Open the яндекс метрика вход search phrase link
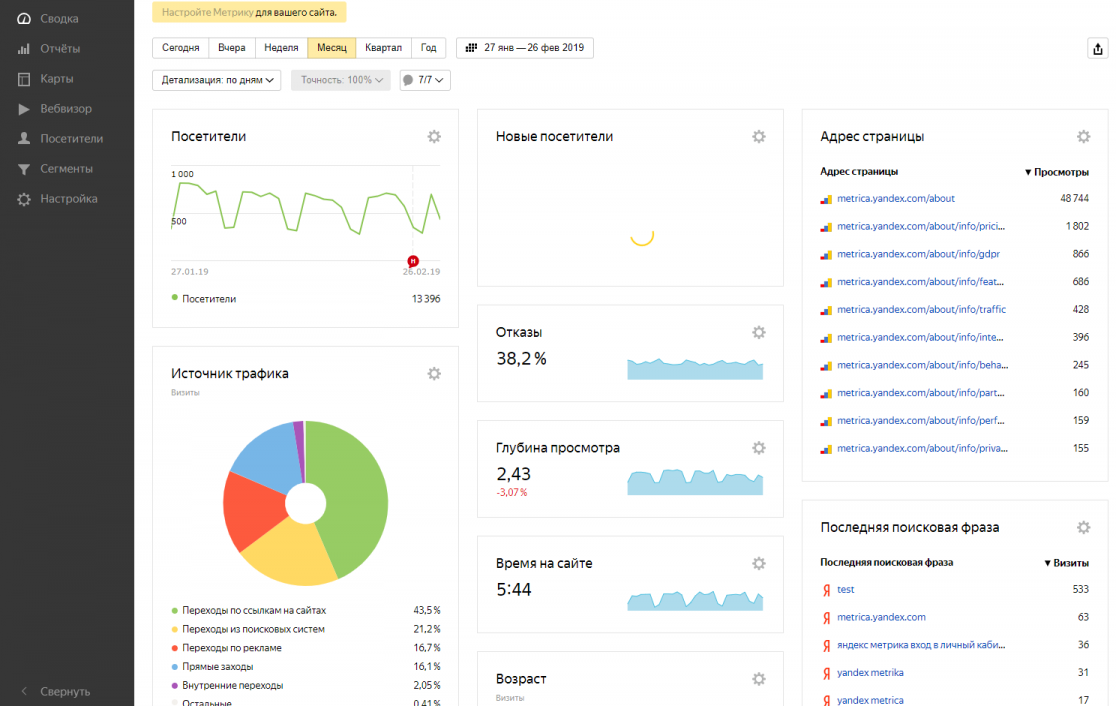This screenshot has width=1116, height=706. tap(921, 645)
